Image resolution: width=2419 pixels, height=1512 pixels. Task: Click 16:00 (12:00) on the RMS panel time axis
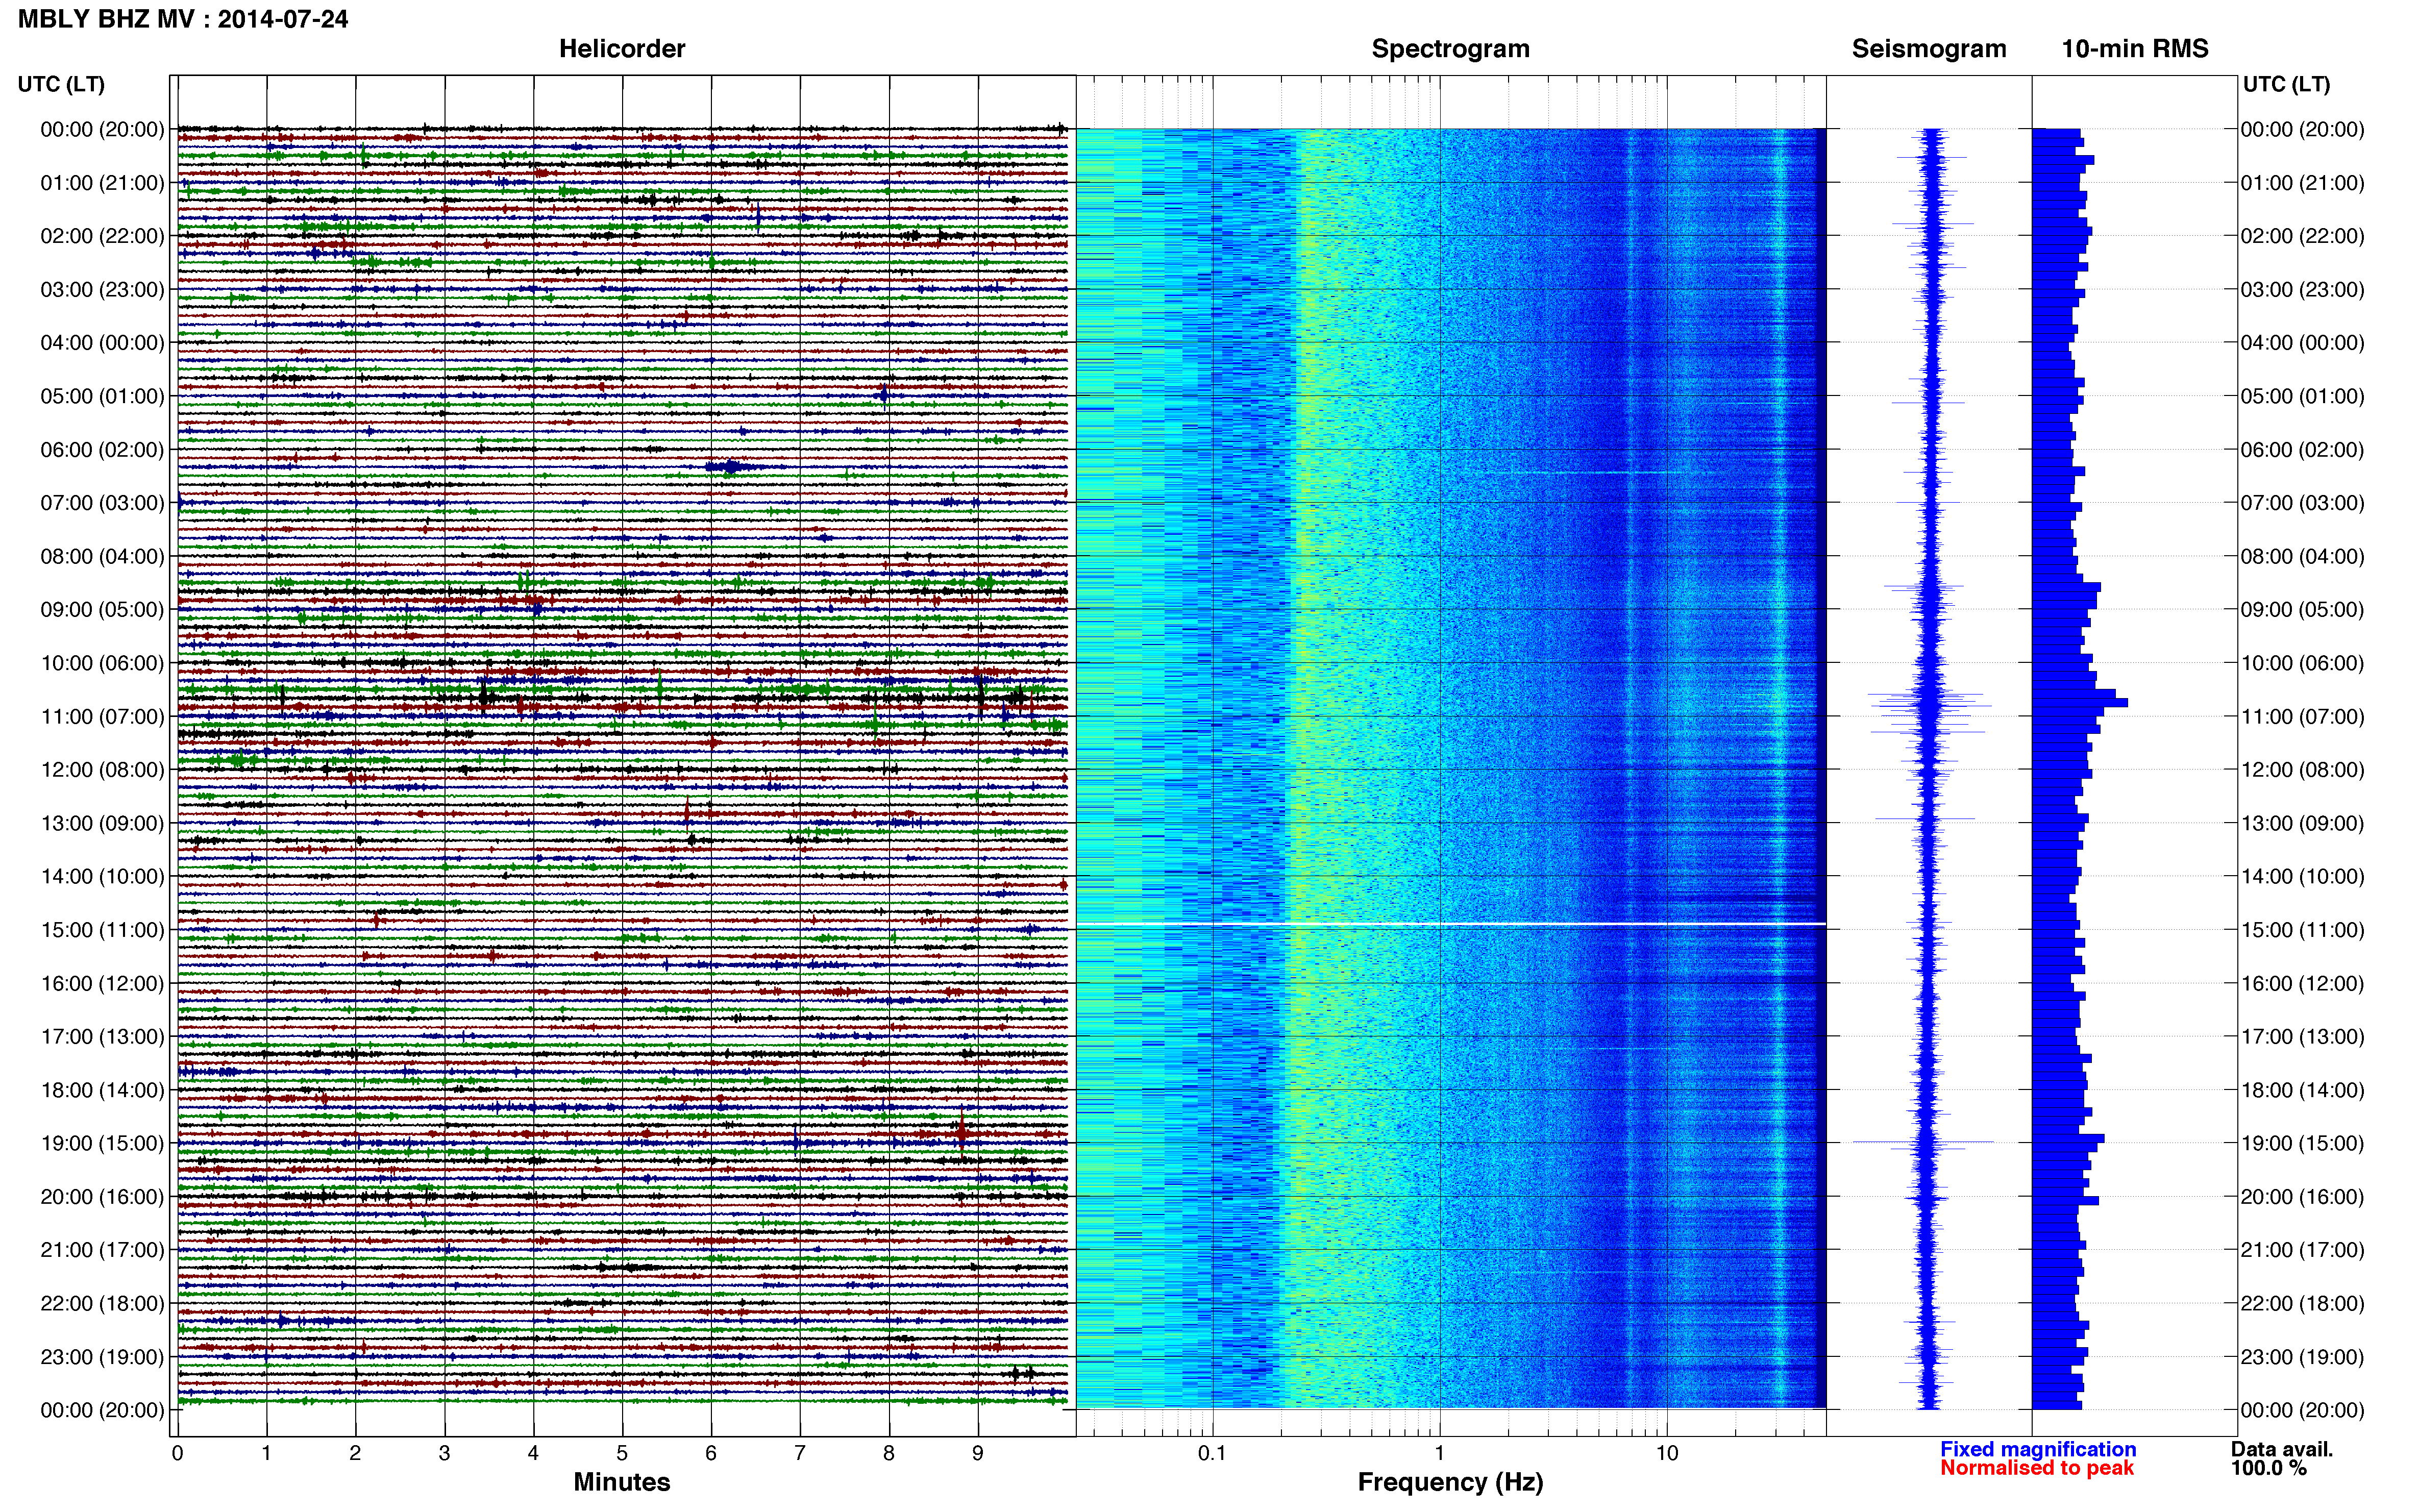tap(2302, 983)
